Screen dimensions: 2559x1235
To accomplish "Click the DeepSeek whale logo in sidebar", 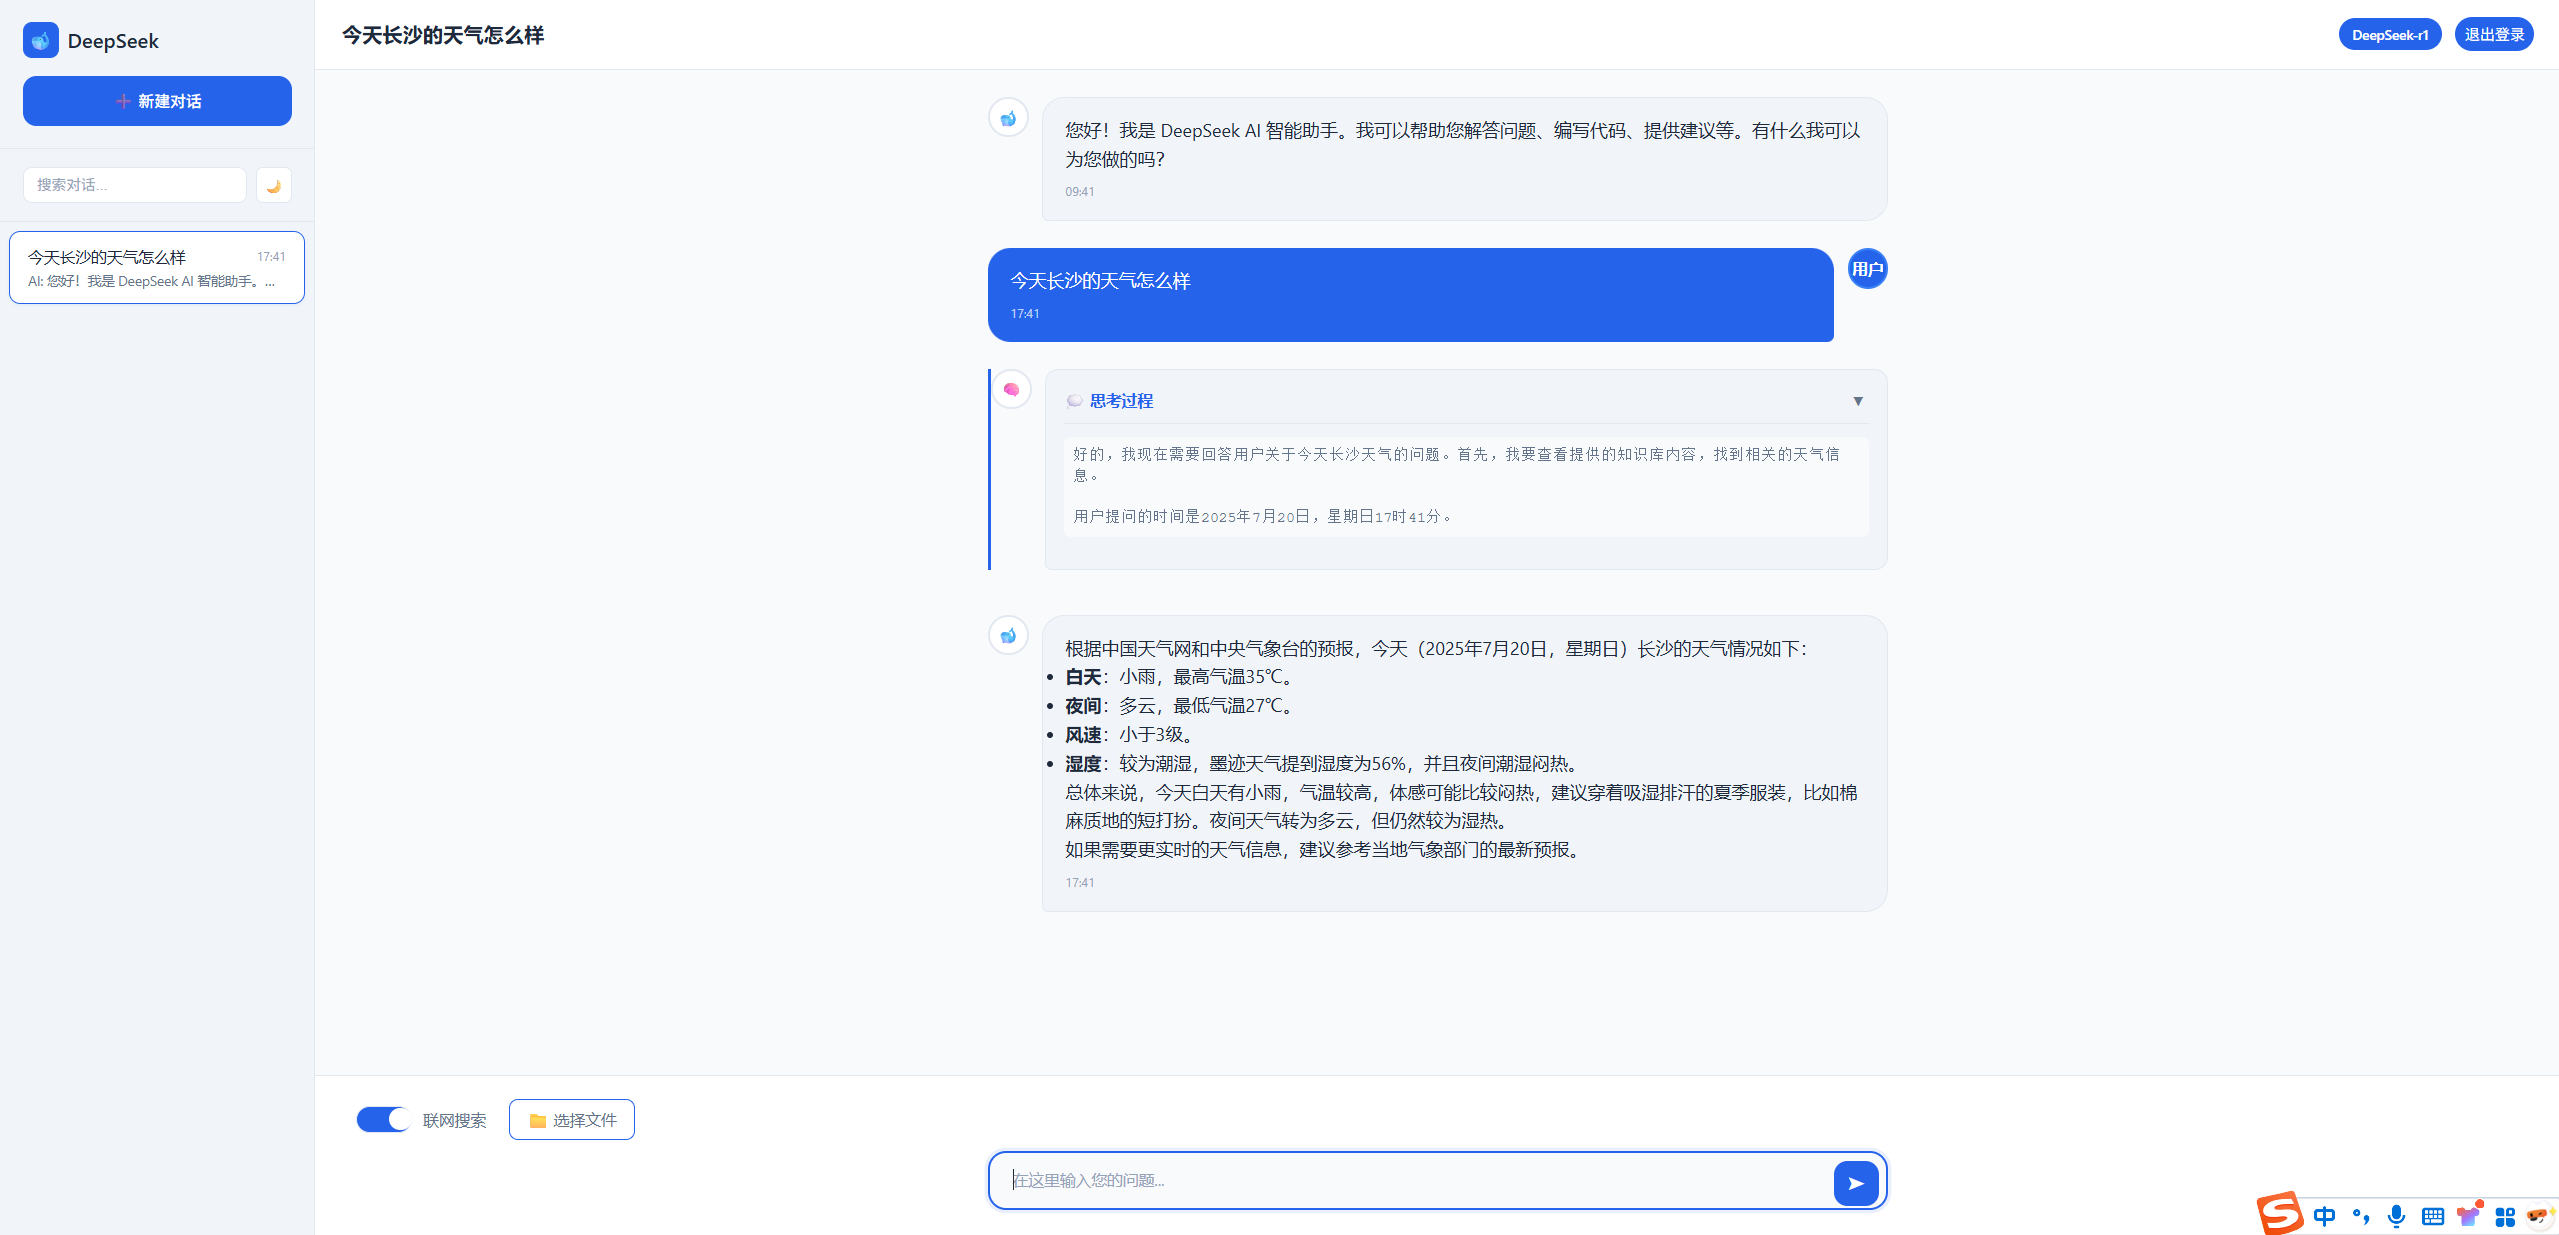I will (41, 41).
